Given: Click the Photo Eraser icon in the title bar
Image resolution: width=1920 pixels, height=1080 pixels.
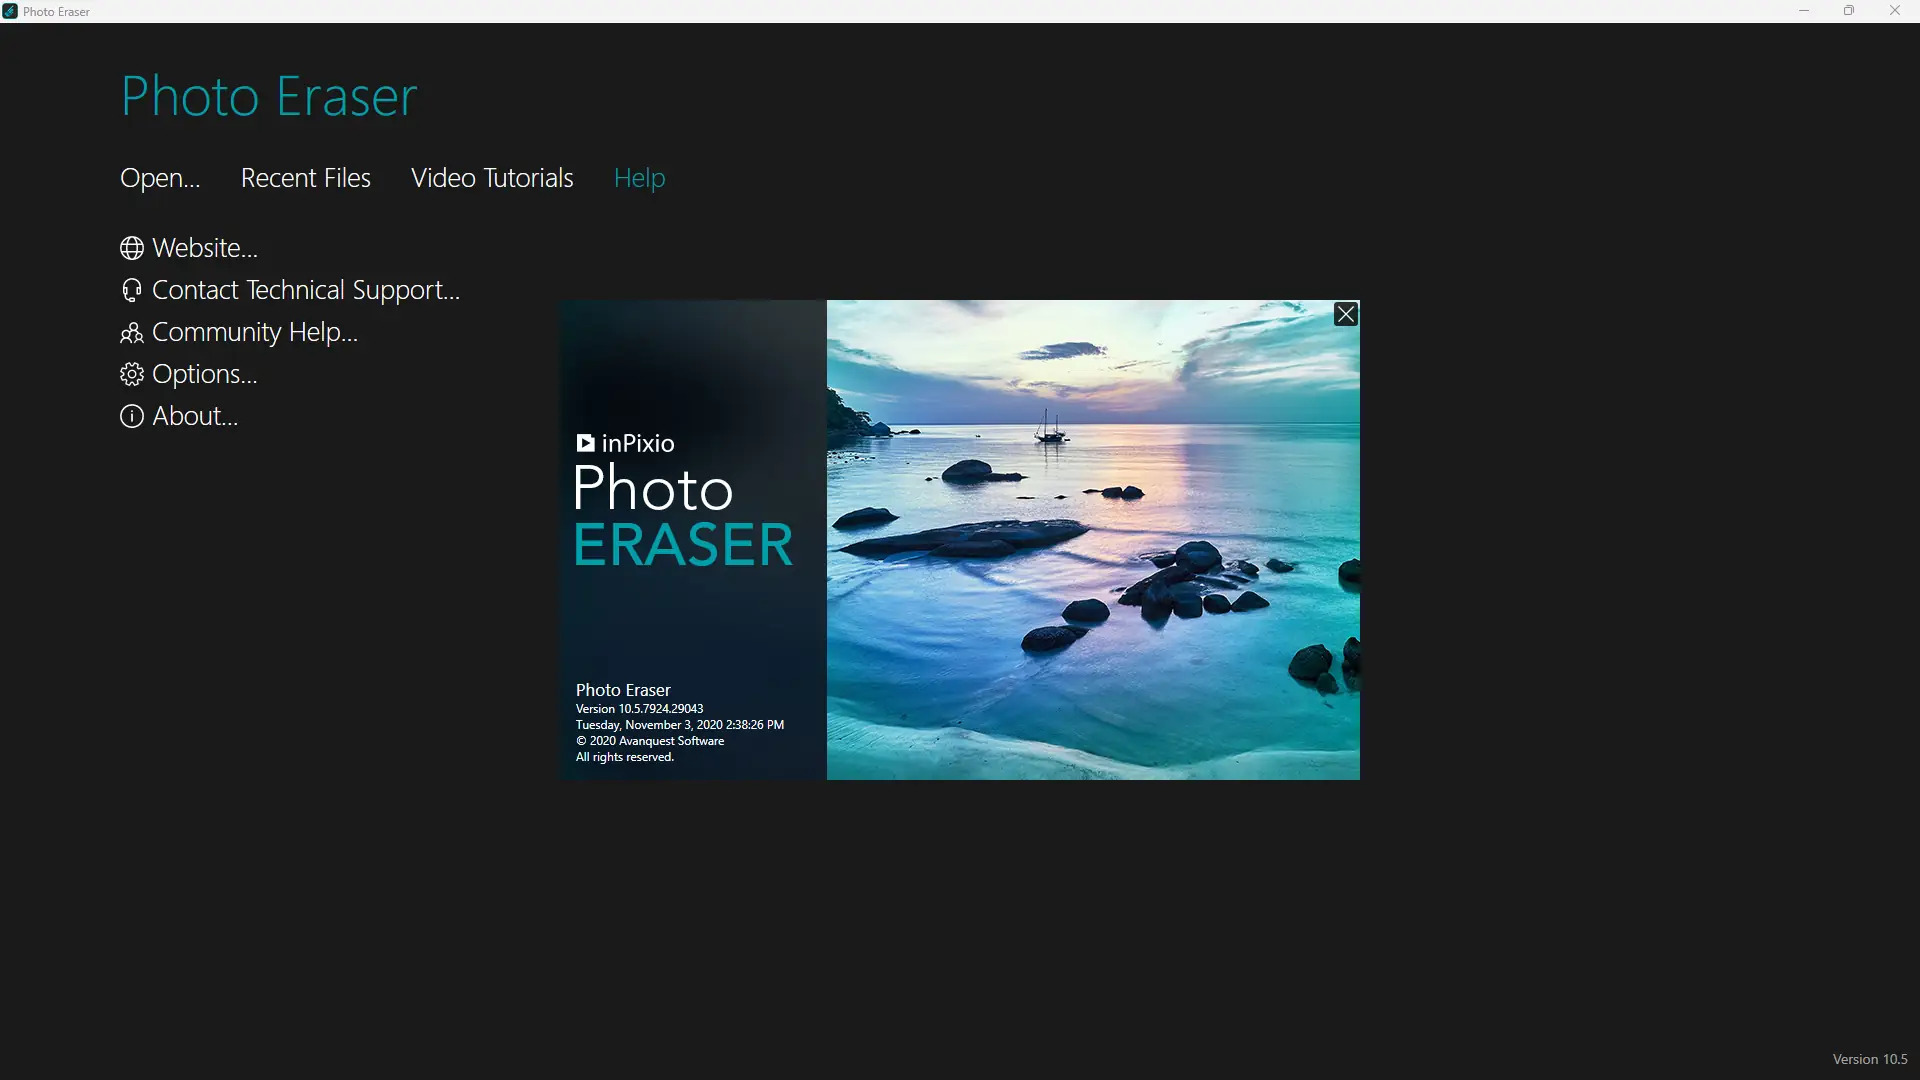Looking at the screenshot, I should tap(10, 11).
